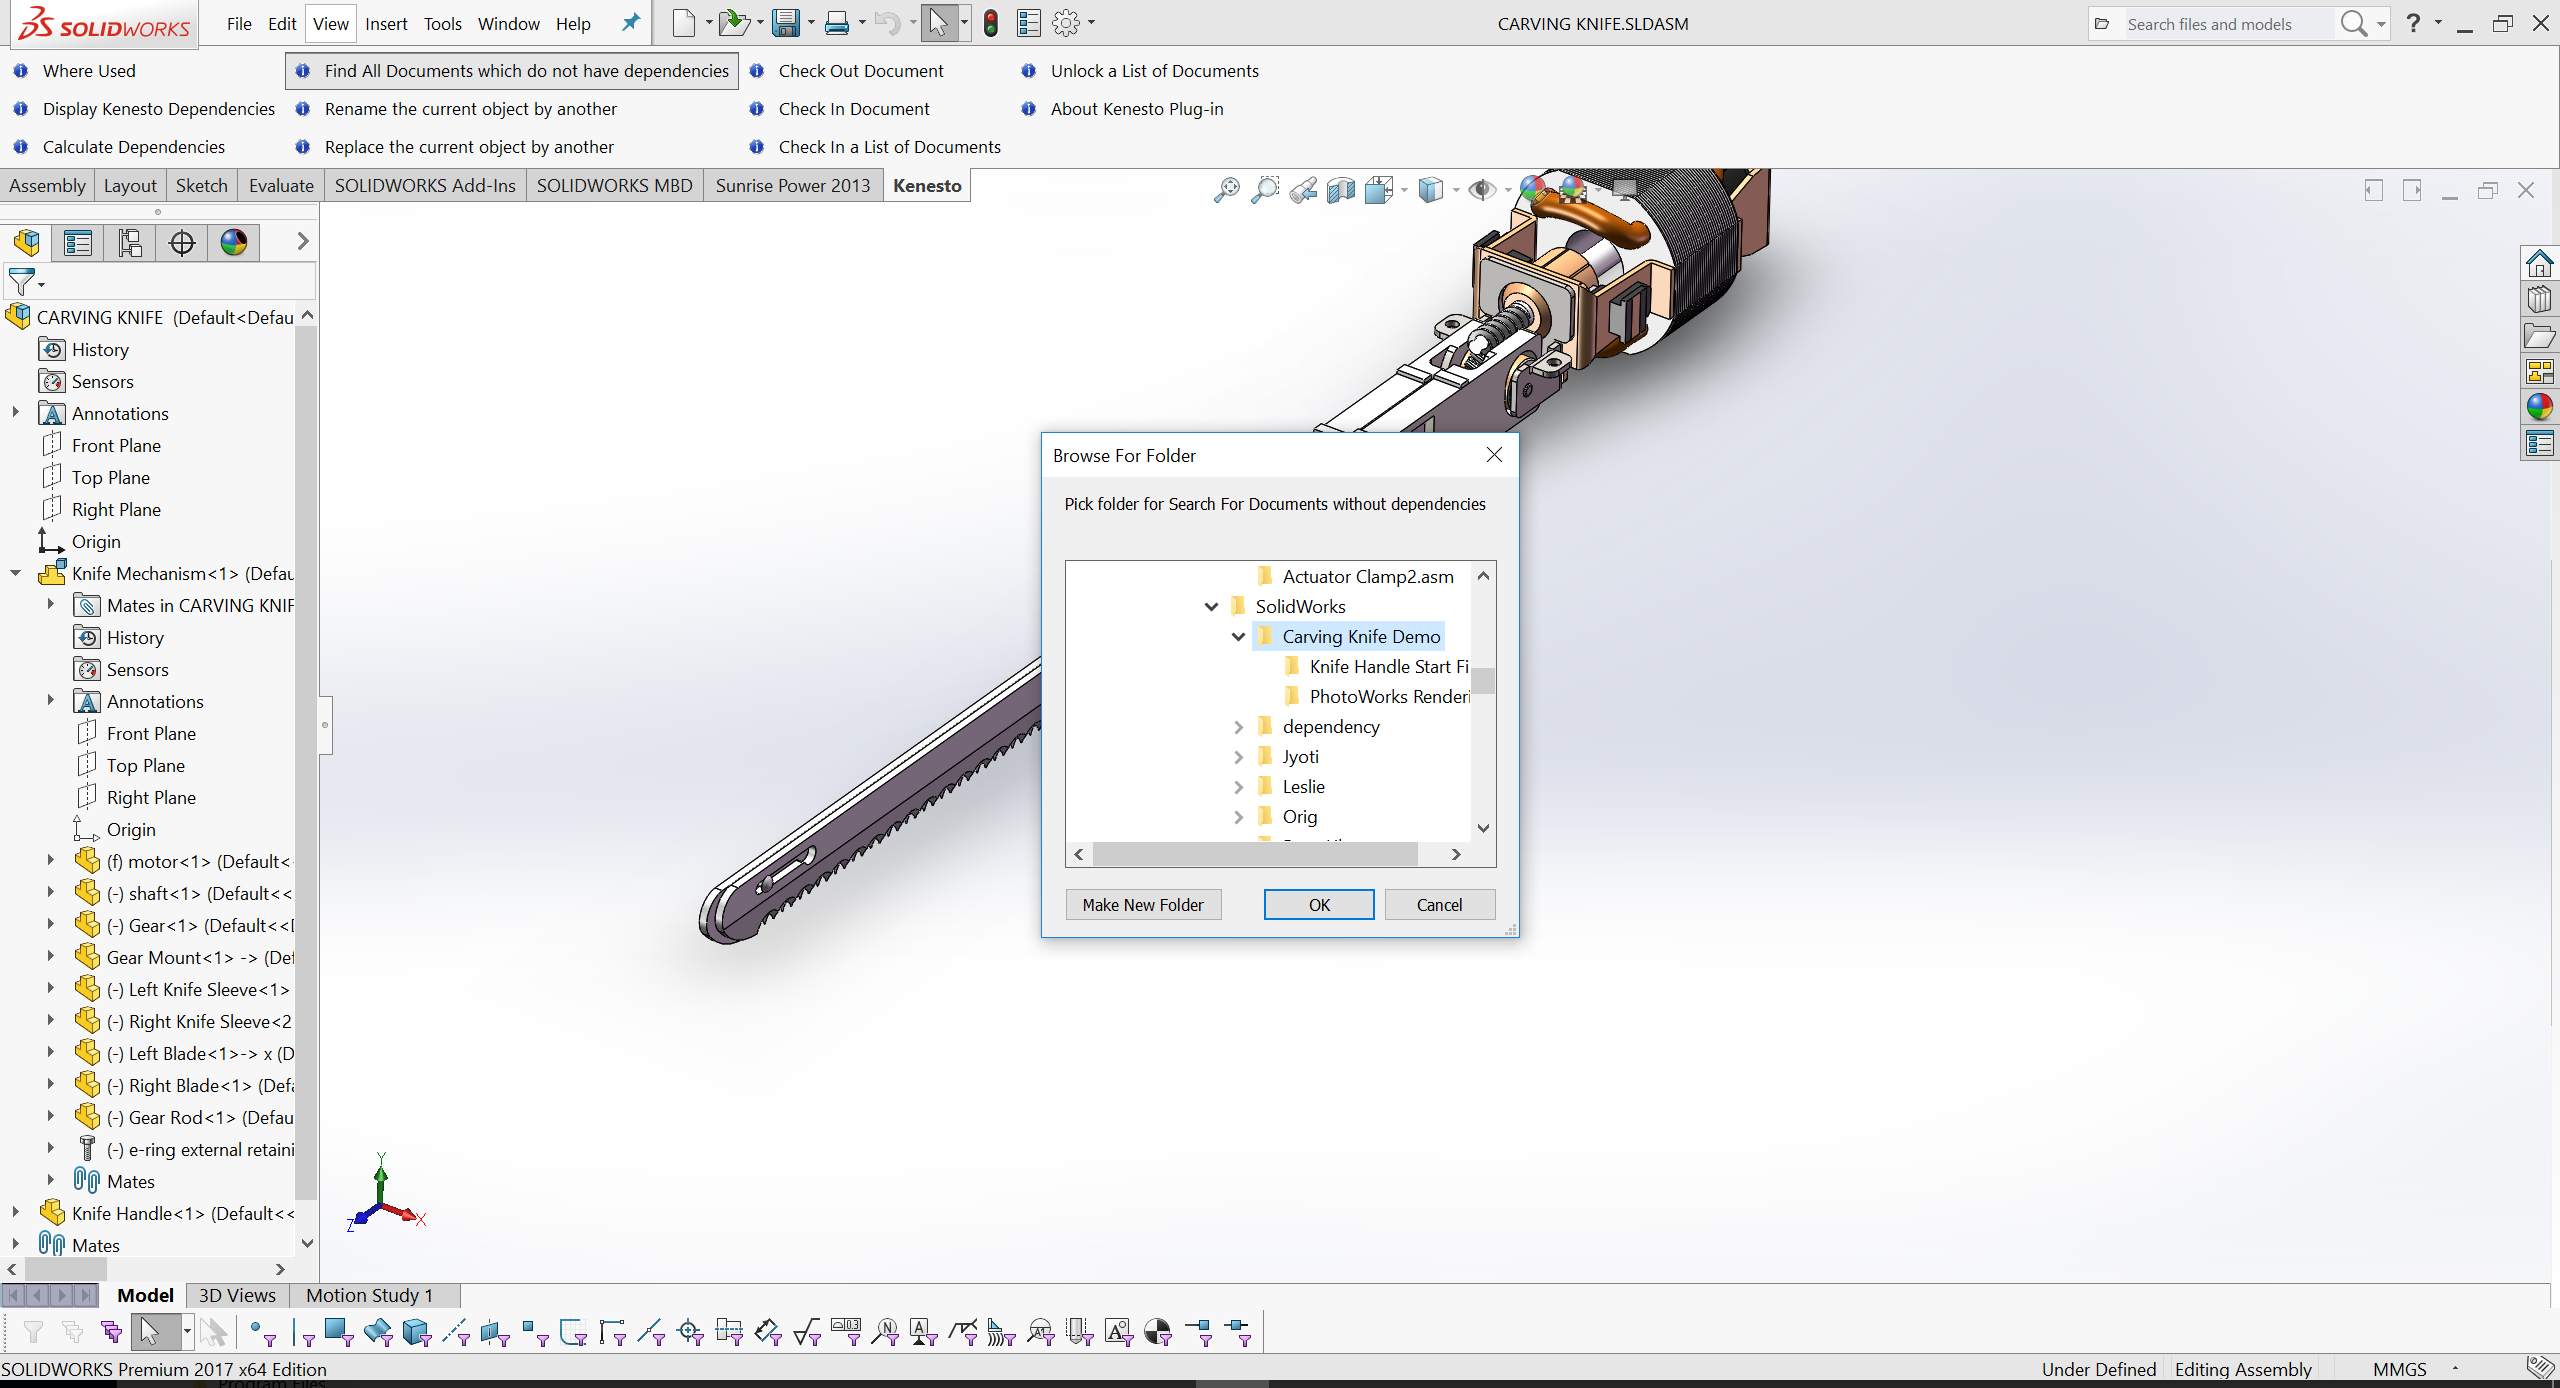Open the Tools menu
The height and width of the screenshot is (1388, 2560).
tap(443, 23)
